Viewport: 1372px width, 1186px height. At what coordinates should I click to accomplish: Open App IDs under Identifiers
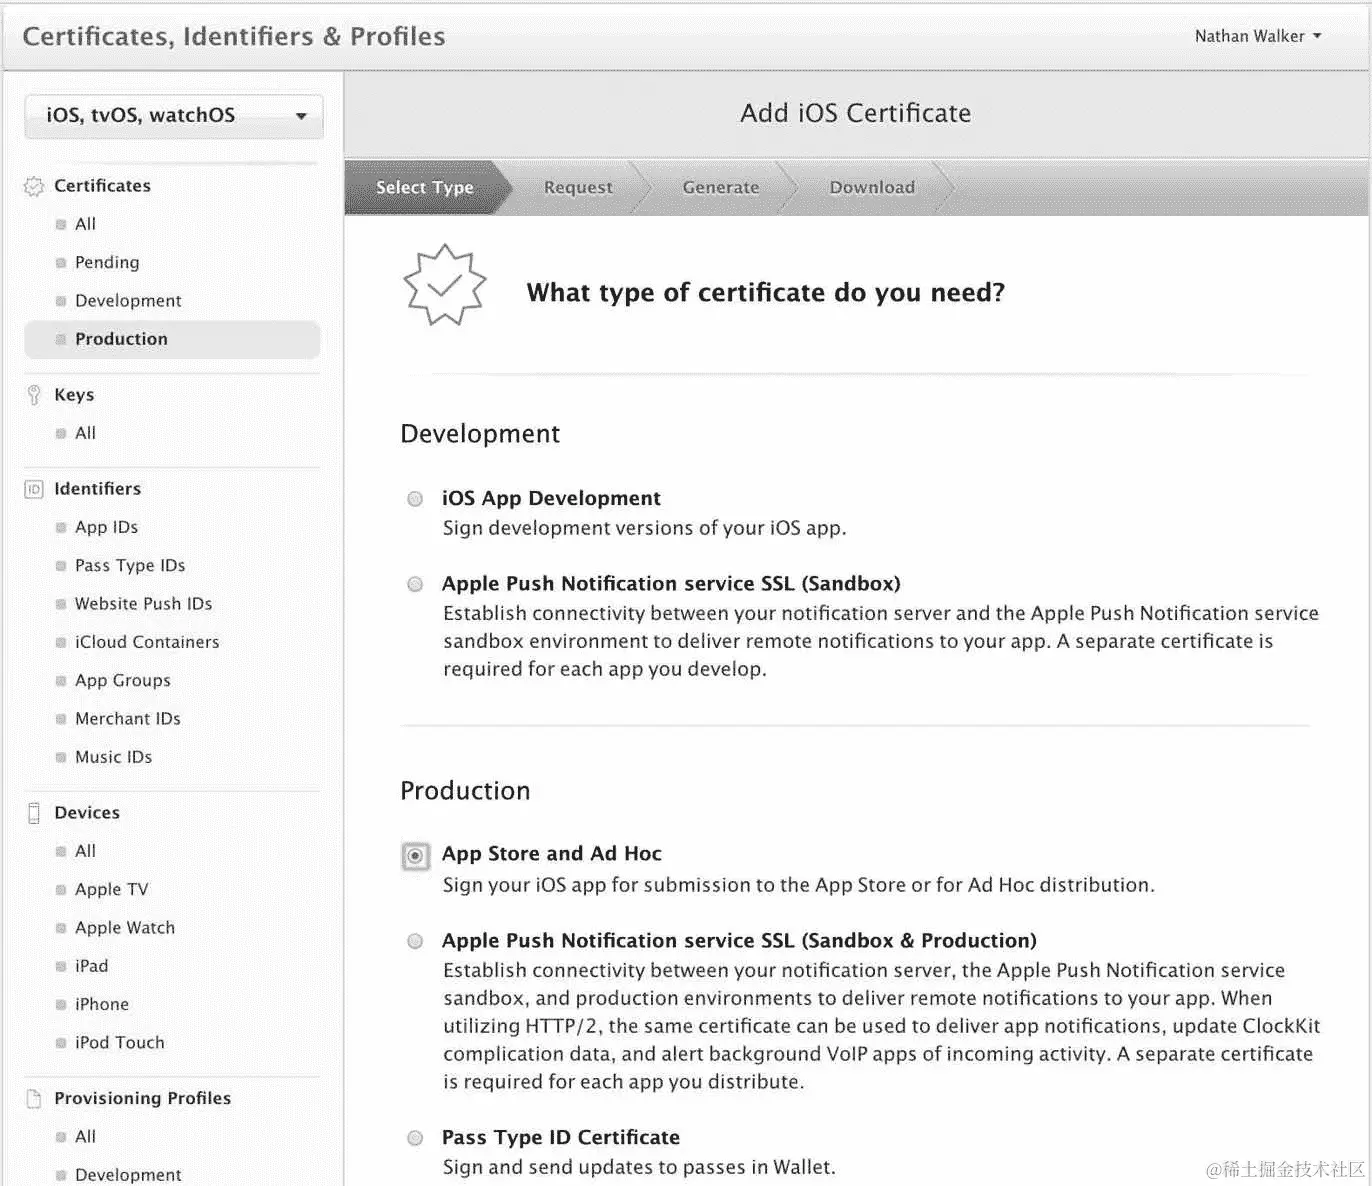106,527
